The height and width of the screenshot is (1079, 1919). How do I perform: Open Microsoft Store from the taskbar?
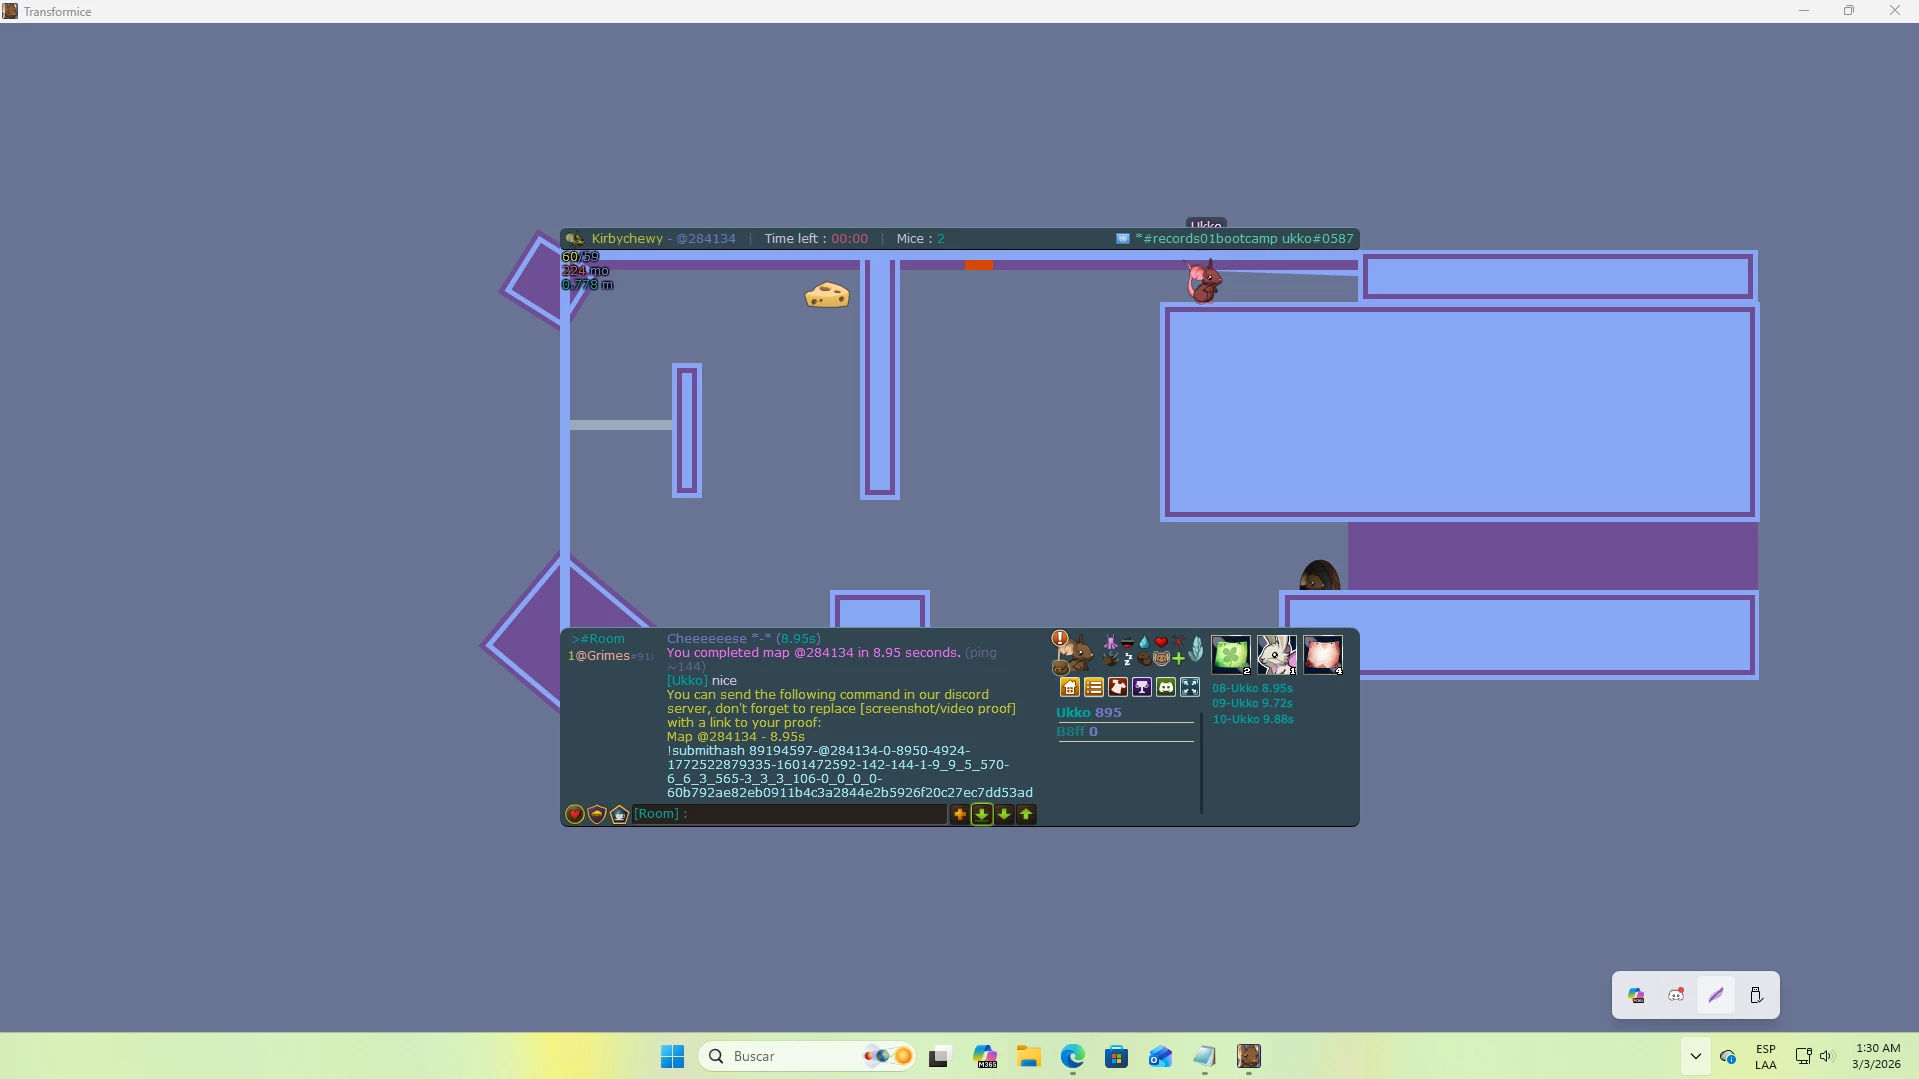1117,1056
